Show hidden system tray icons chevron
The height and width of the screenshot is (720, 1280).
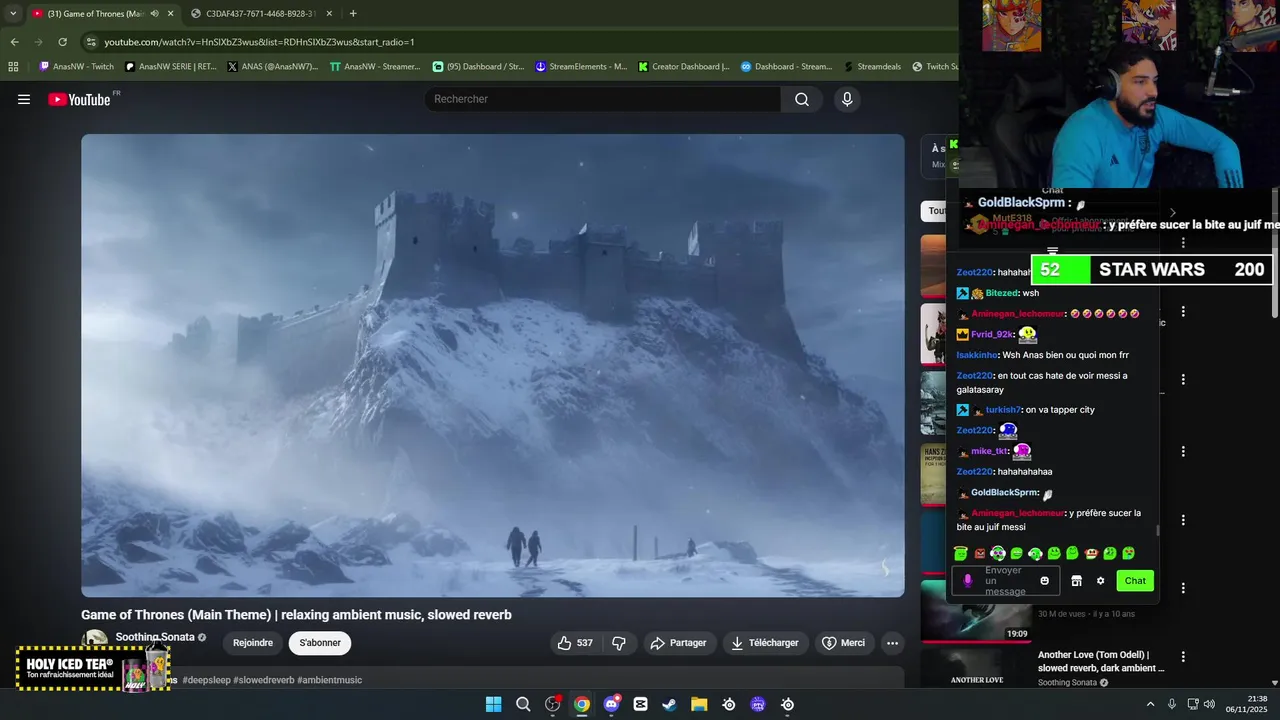tap(1150, 704)
